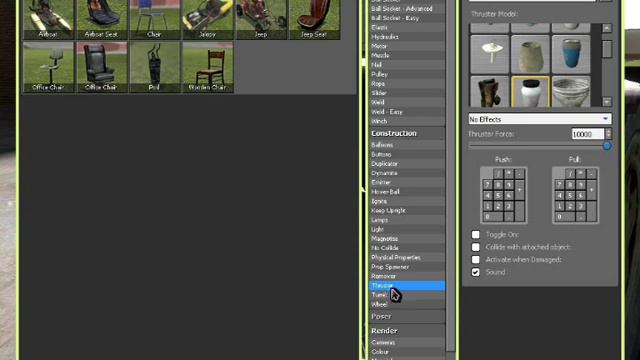This screenshot has width=640, height=360.
Task: Enable Collide with attached object
Action: point(476,247)
